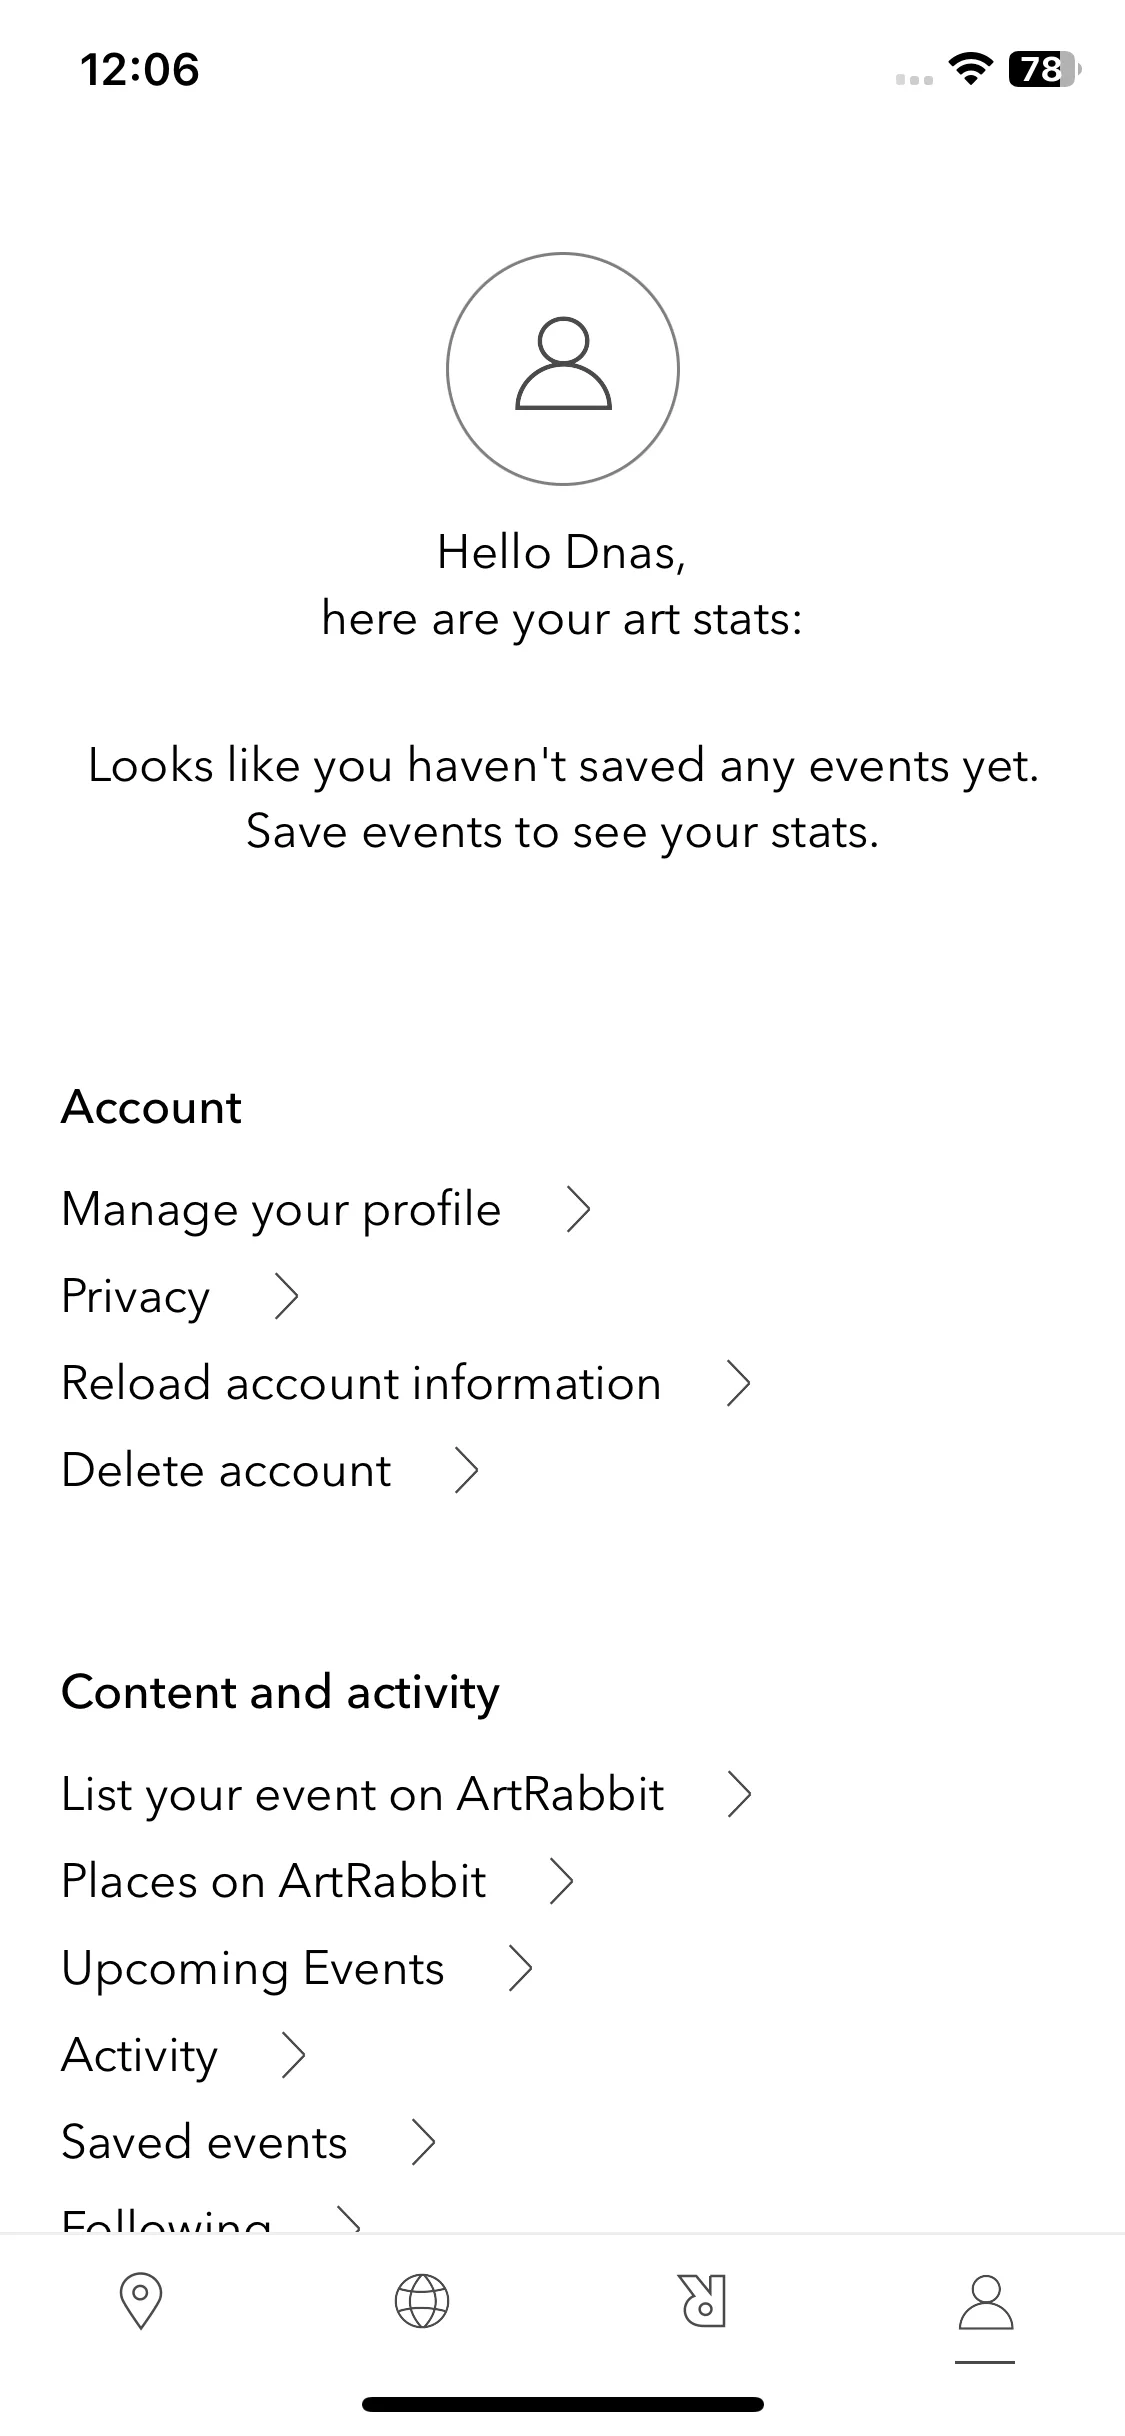This screenshot has height=2436, width=1125.
Task: Select the profile person tab icon
Action: coord(986,2301)
